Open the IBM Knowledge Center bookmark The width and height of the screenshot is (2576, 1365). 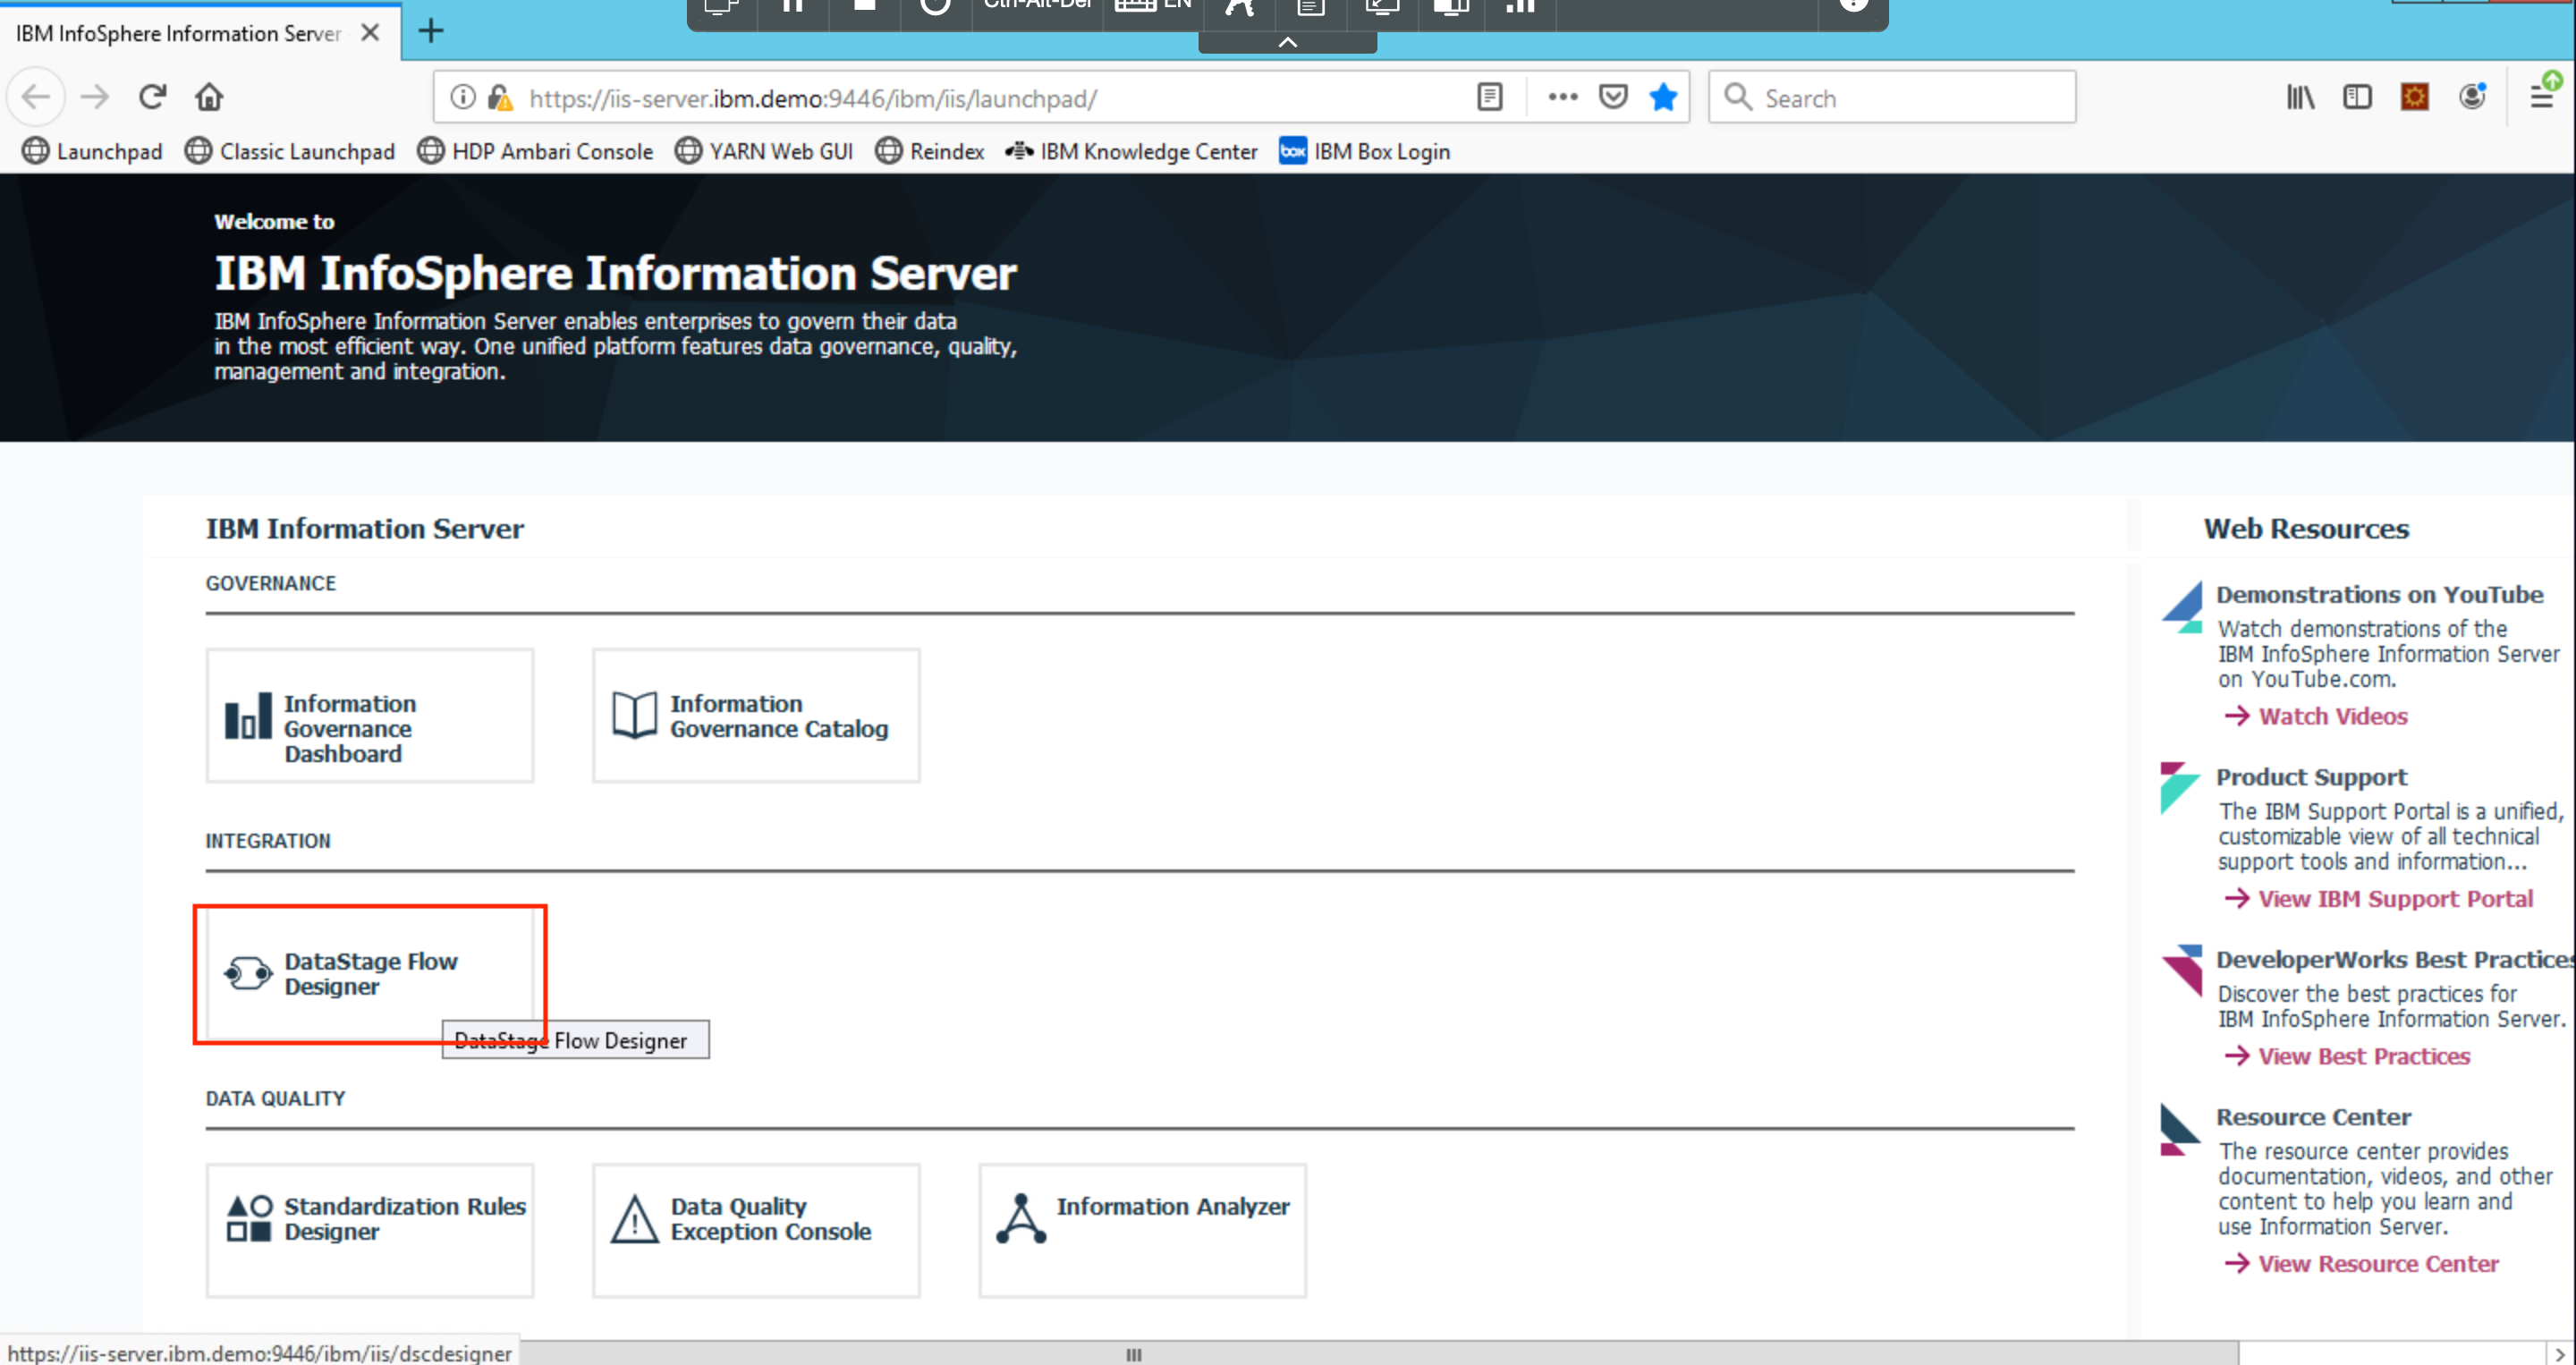(1131, 151)
